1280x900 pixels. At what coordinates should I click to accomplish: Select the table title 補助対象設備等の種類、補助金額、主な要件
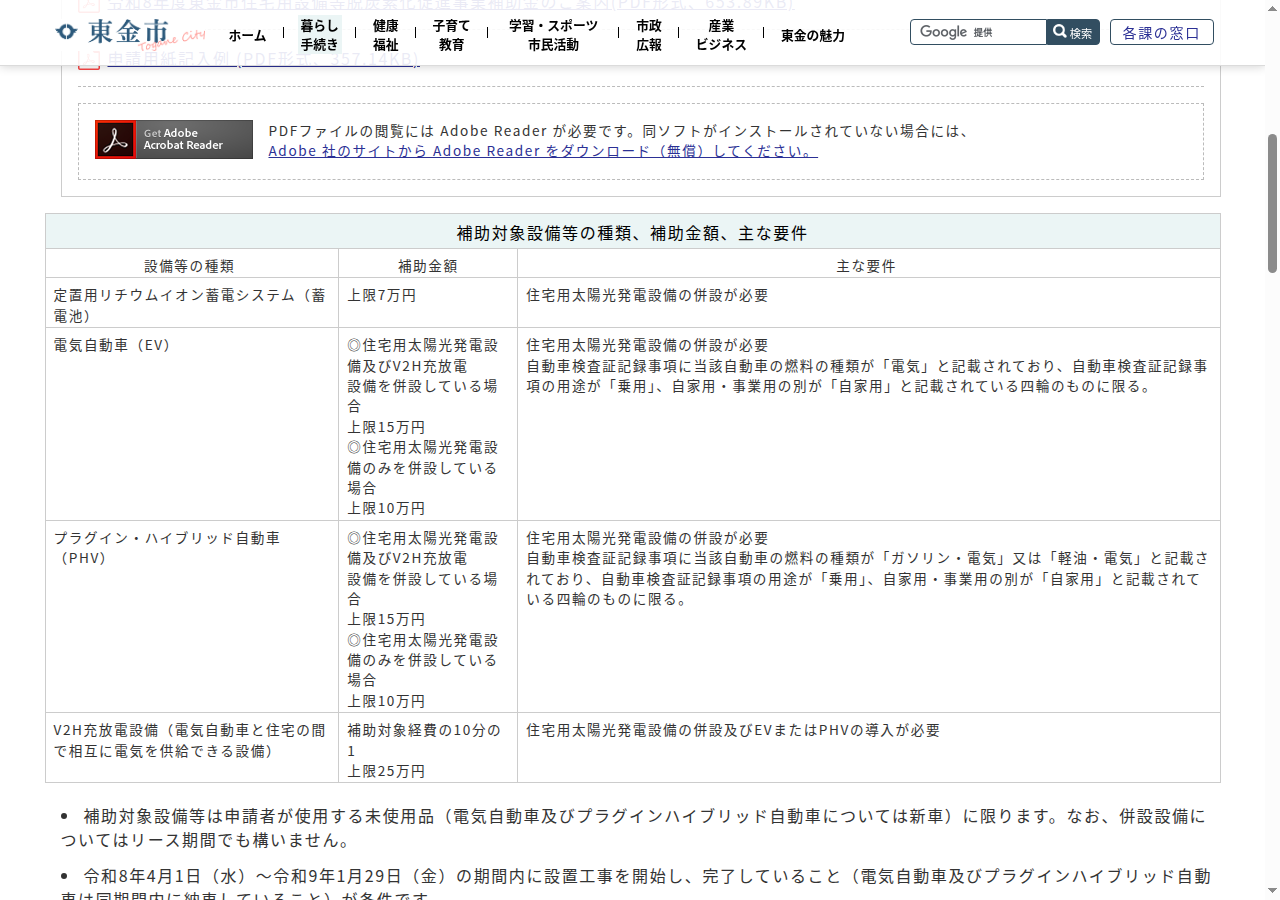[x=632, y=233]
